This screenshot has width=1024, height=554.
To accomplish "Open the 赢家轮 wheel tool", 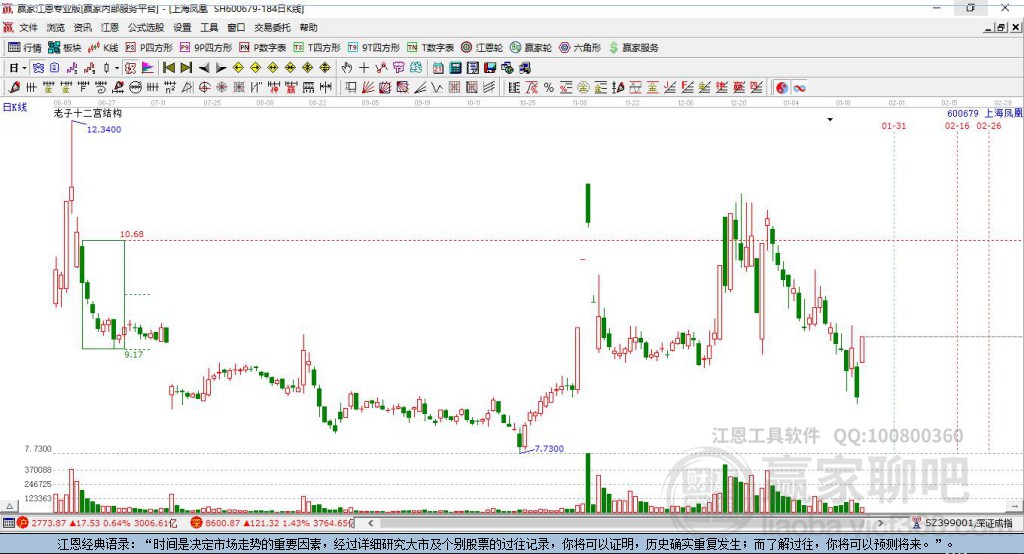I will click(531, 48).
